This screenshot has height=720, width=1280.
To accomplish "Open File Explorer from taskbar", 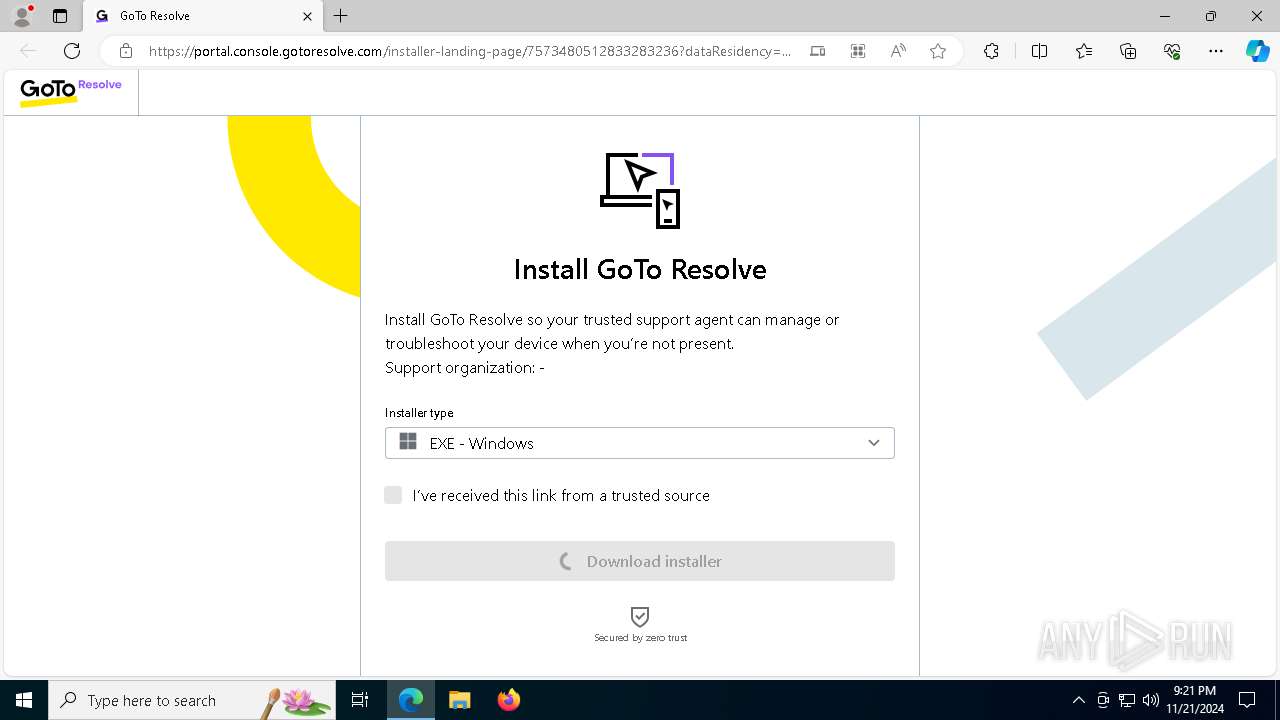I will tap(460, 700).
